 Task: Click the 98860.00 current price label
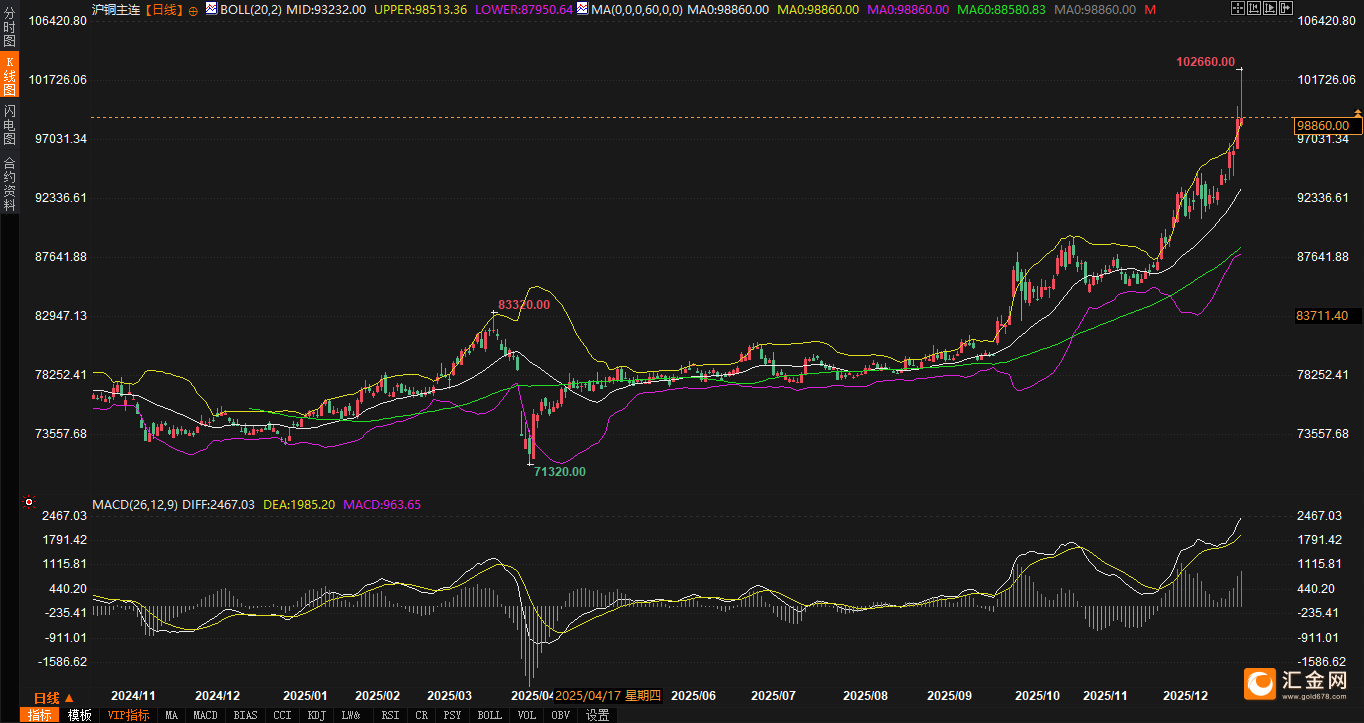tap(1328, 126)
